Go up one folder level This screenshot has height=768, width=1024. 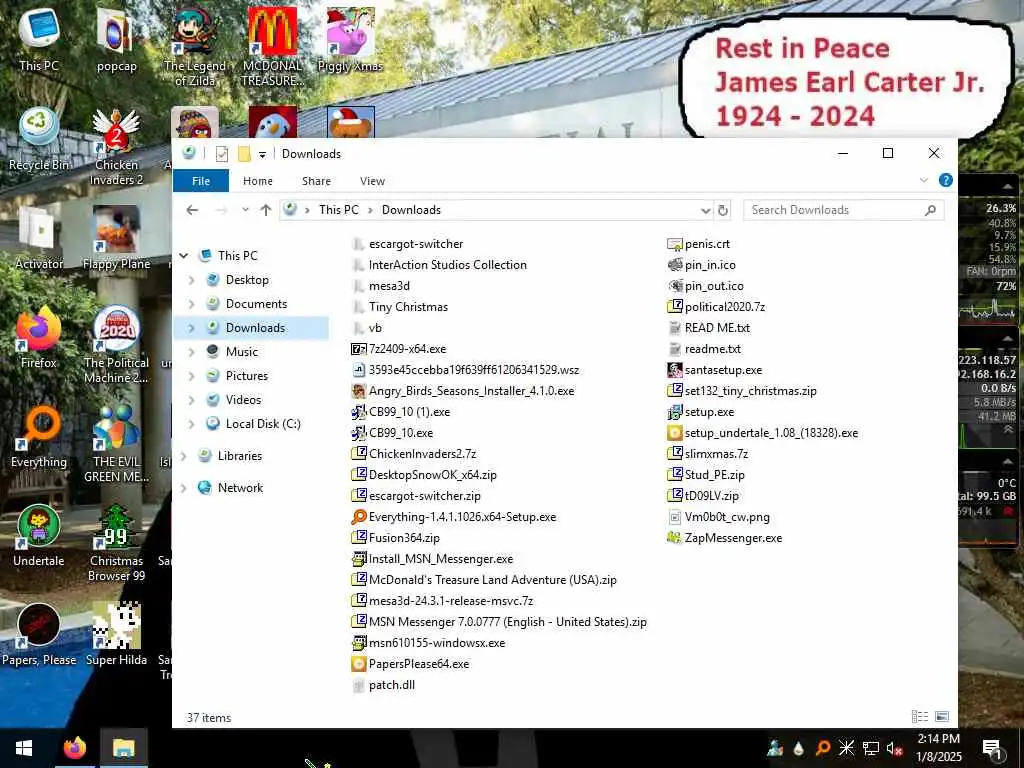tap(265, 210)
